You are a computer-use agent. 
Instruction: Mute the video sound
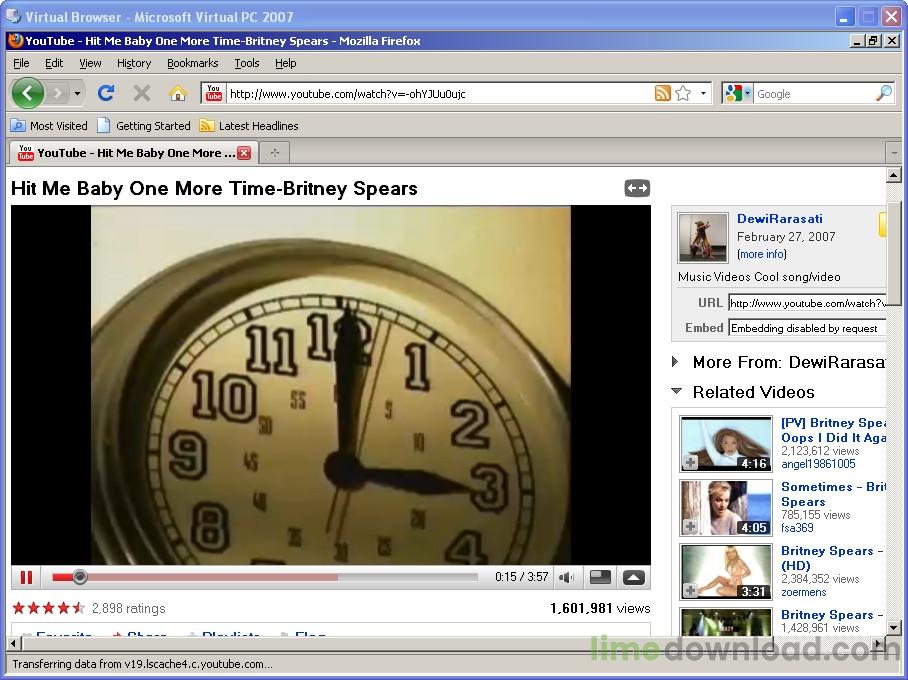[567, 577]
